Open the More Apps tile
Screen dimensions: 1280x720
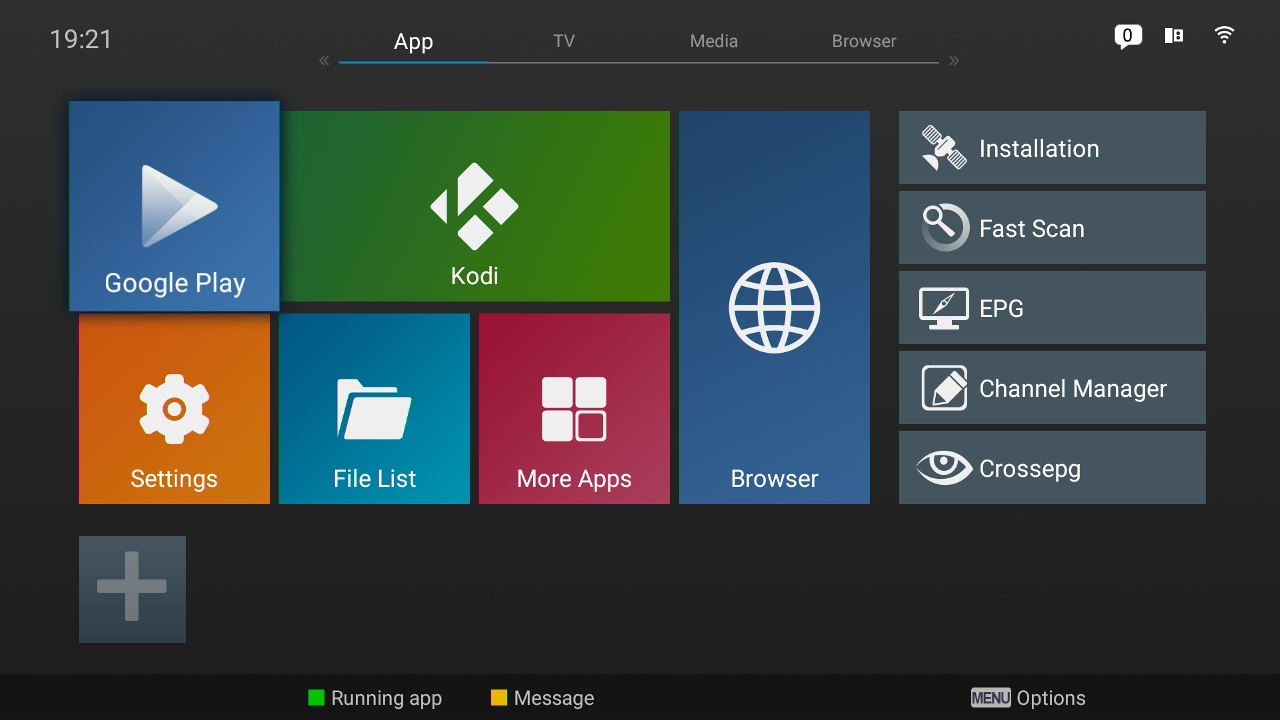pos(574,409)
